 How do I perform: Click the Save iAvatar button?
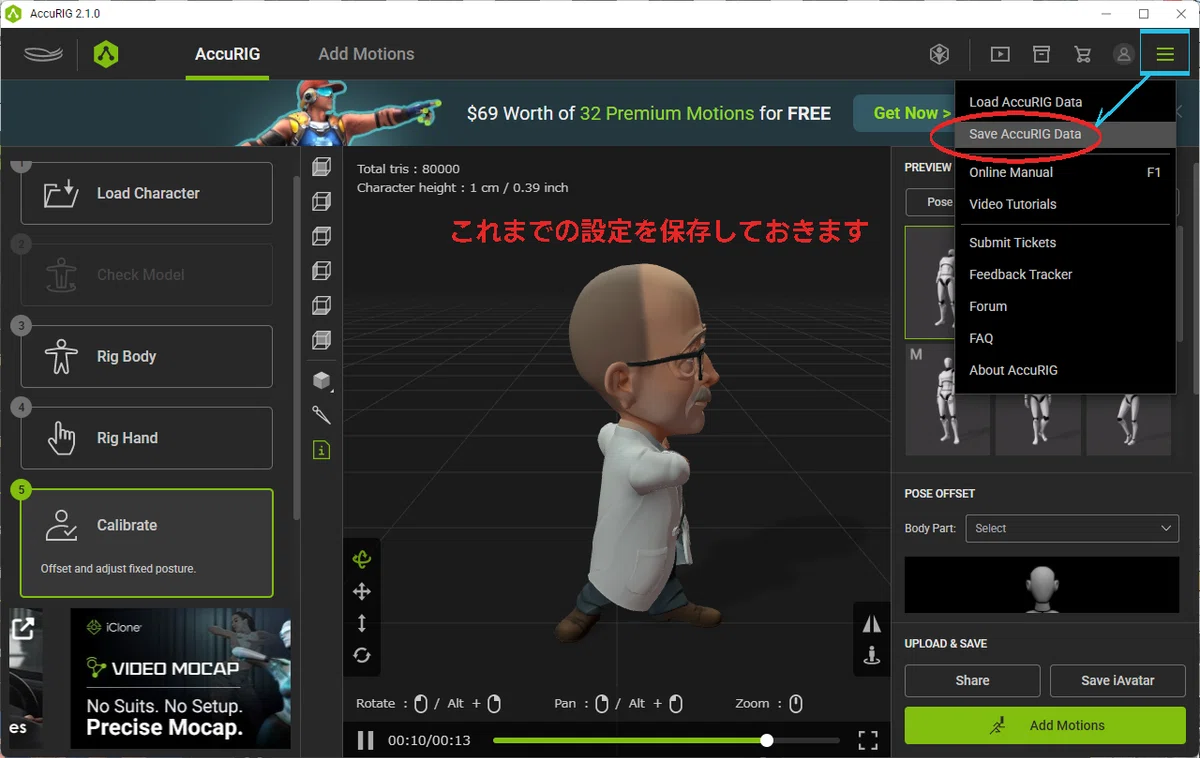point(1118,680)
